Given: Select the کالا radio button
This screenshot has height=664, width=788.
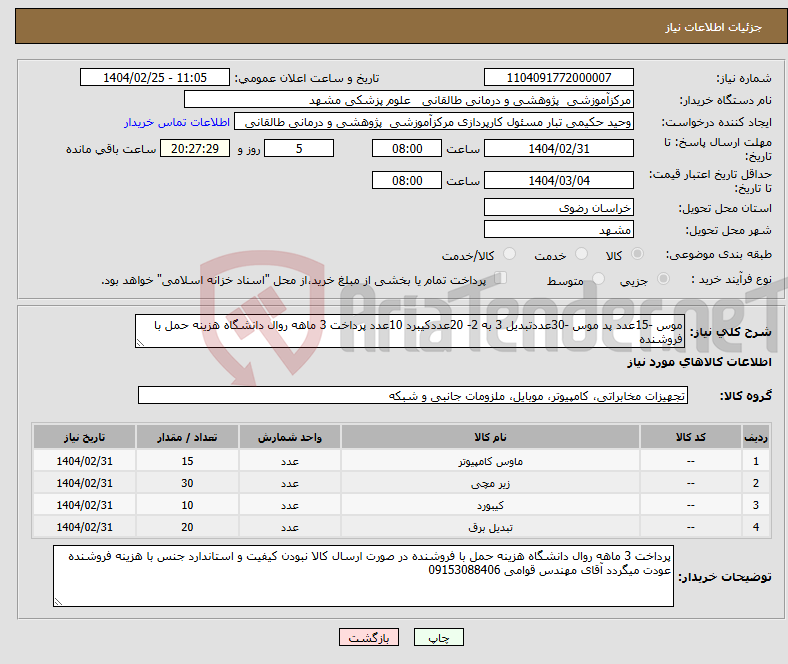Looking at the screenshot, I should 637,254.
